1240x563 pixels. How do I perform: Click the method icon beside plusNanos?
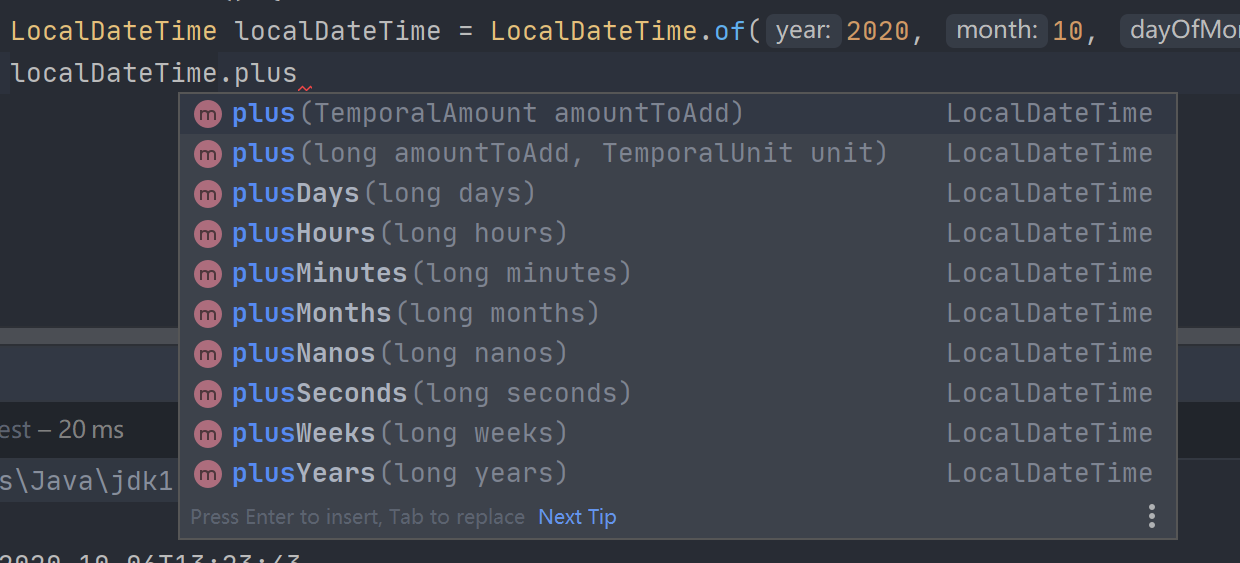(x=207, y=354)
